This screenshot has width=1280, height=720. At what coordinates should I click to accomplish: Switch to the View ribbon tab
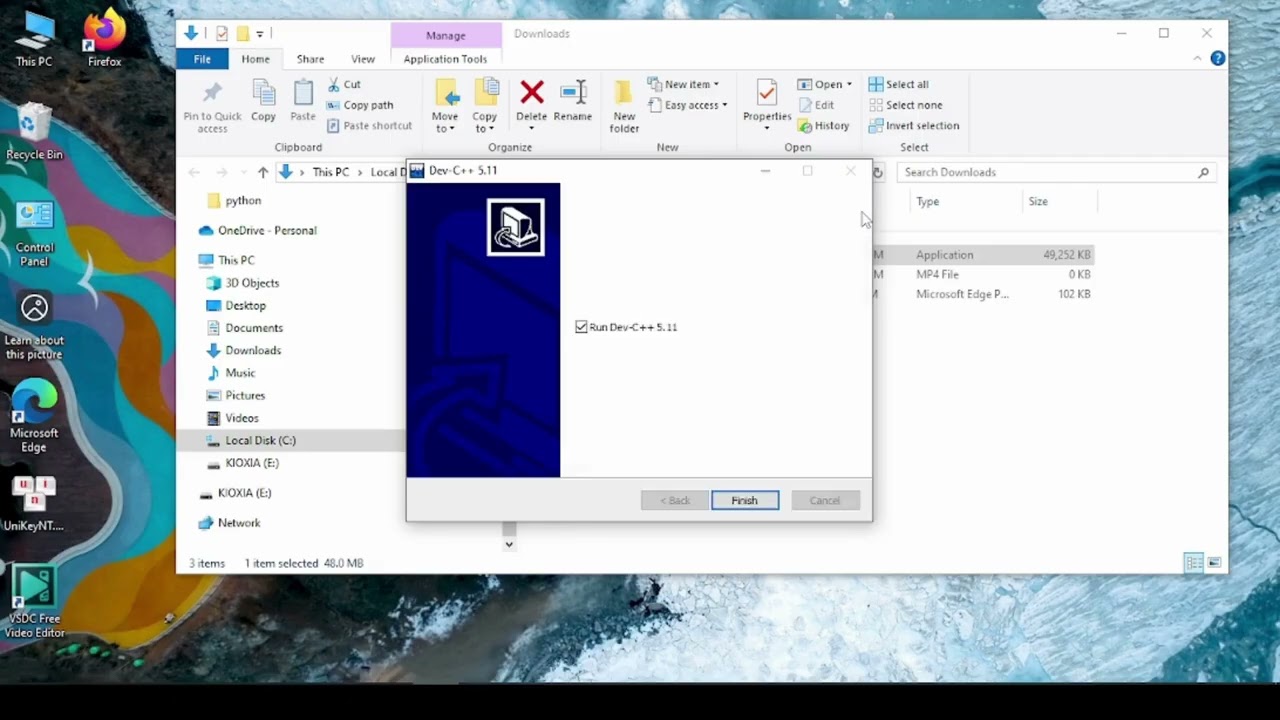(363, 59)
